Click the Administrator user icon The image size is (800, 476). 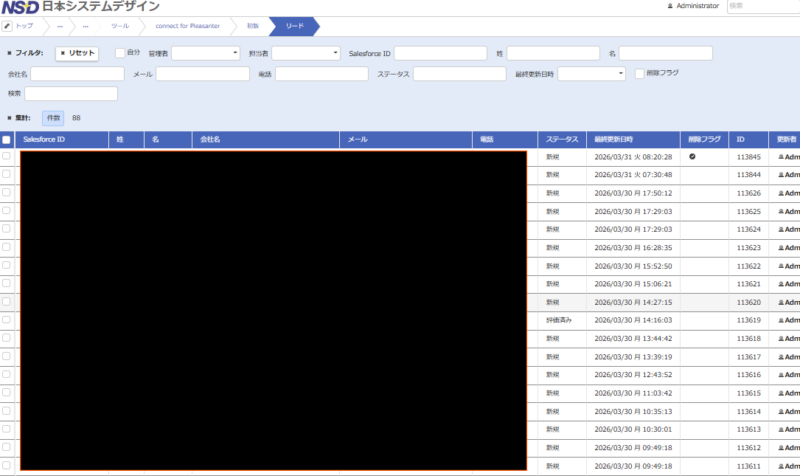(x=670, y=6)
